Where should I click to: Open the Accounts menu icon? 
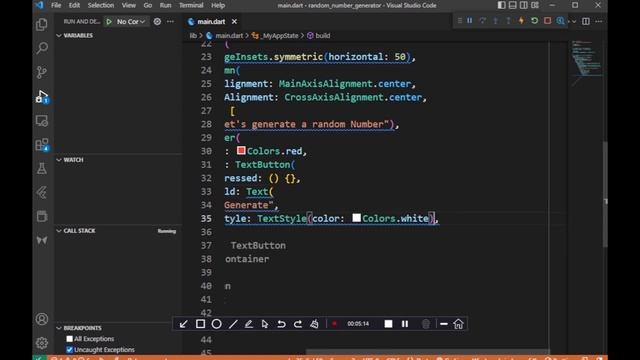42,319
